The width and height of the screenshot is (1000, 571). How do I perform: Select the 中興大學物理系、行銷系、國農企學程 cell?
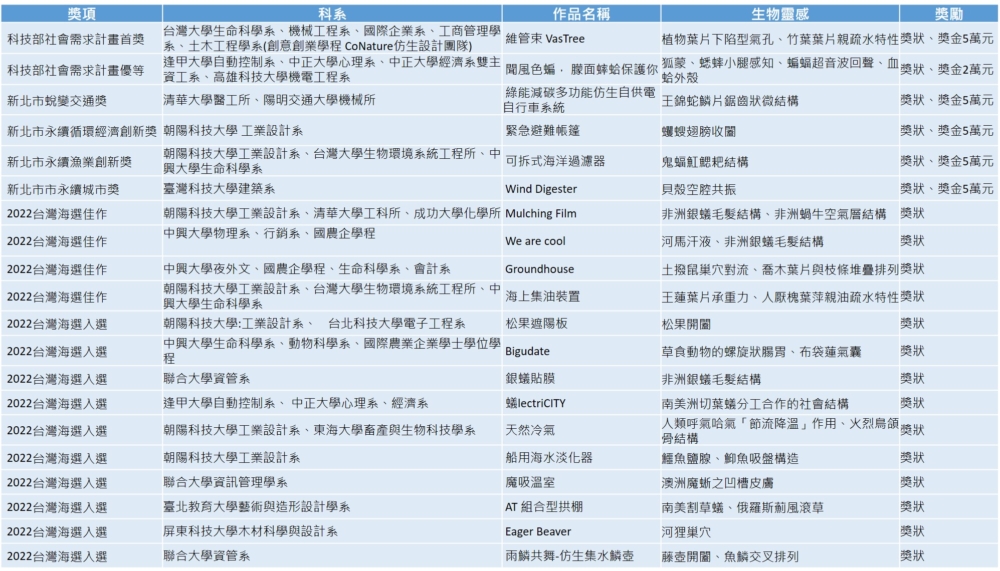[332, 241]
